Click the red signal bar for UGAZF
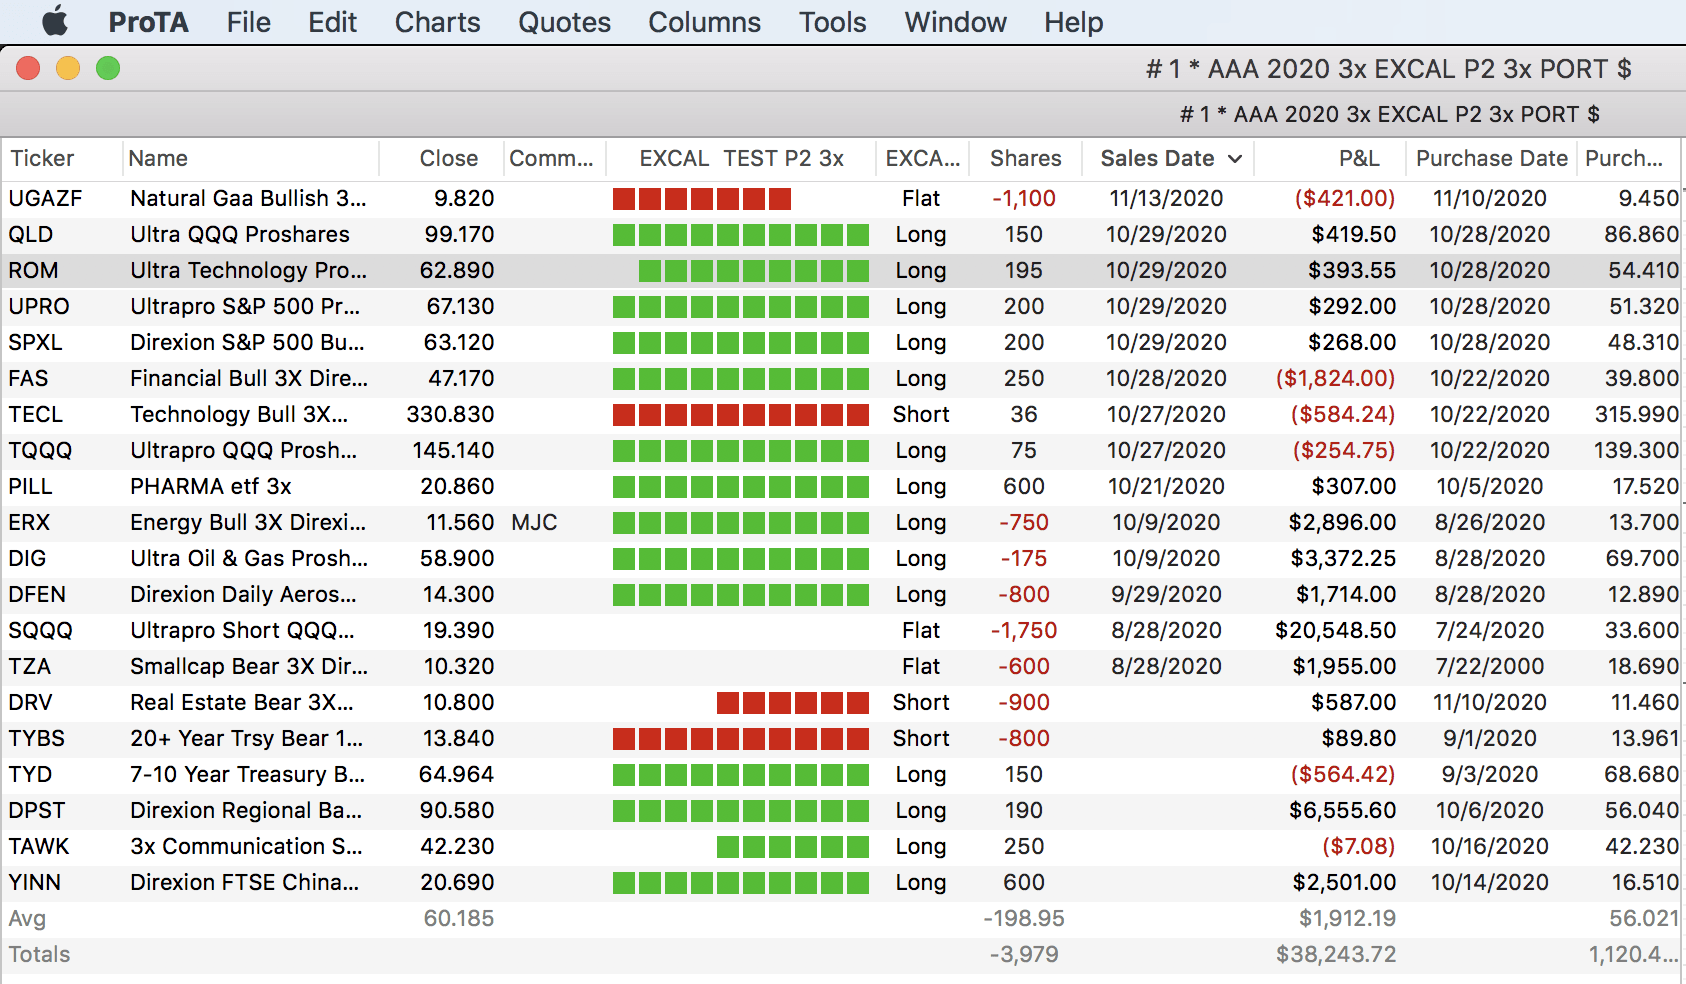The width and height of the screenshot is (1686, 984). 701,199
